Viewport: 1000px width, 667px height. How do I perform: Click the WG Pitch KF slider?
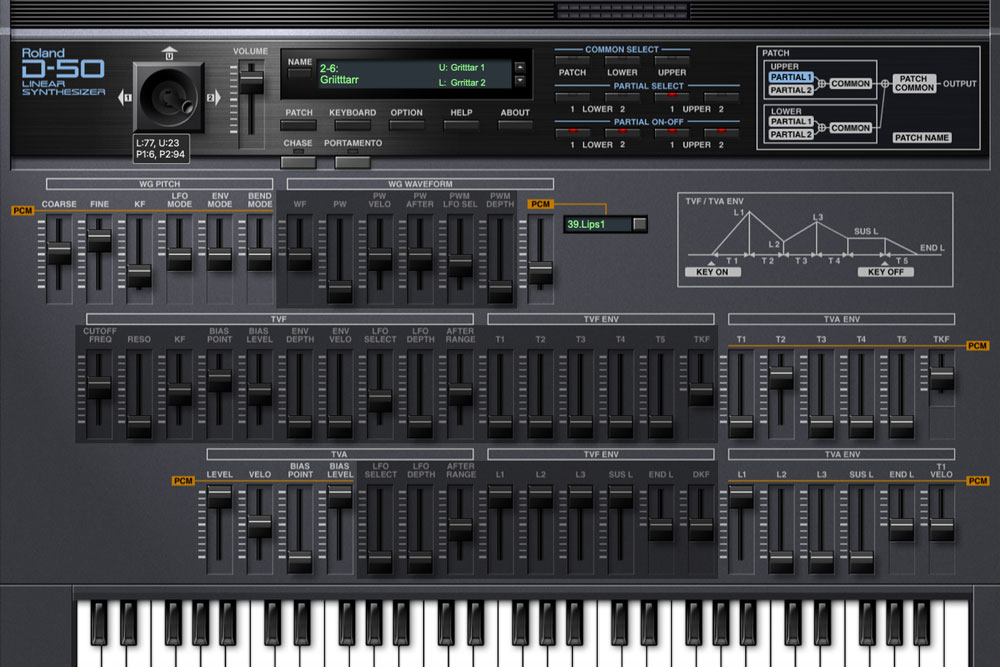[x=139, y=275]
